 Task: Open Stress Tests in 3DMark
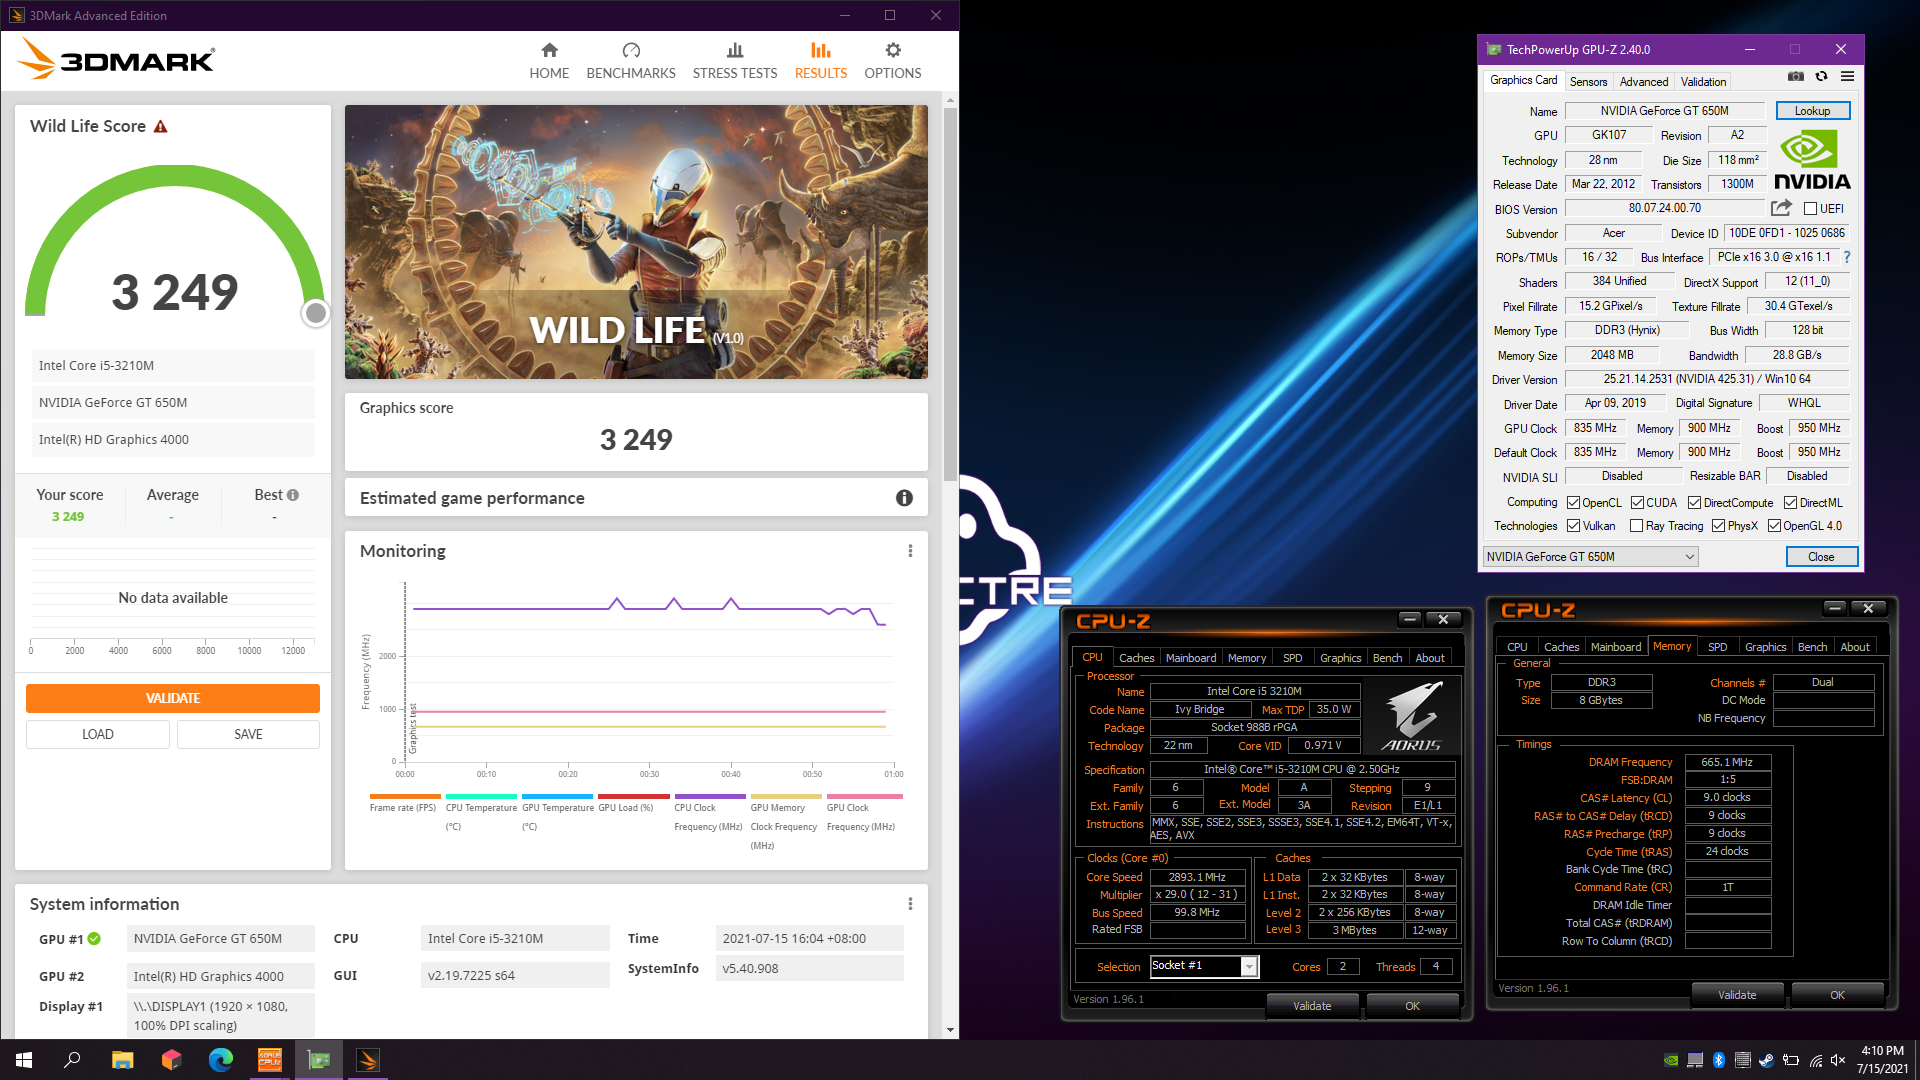click(x=735, y=61)
